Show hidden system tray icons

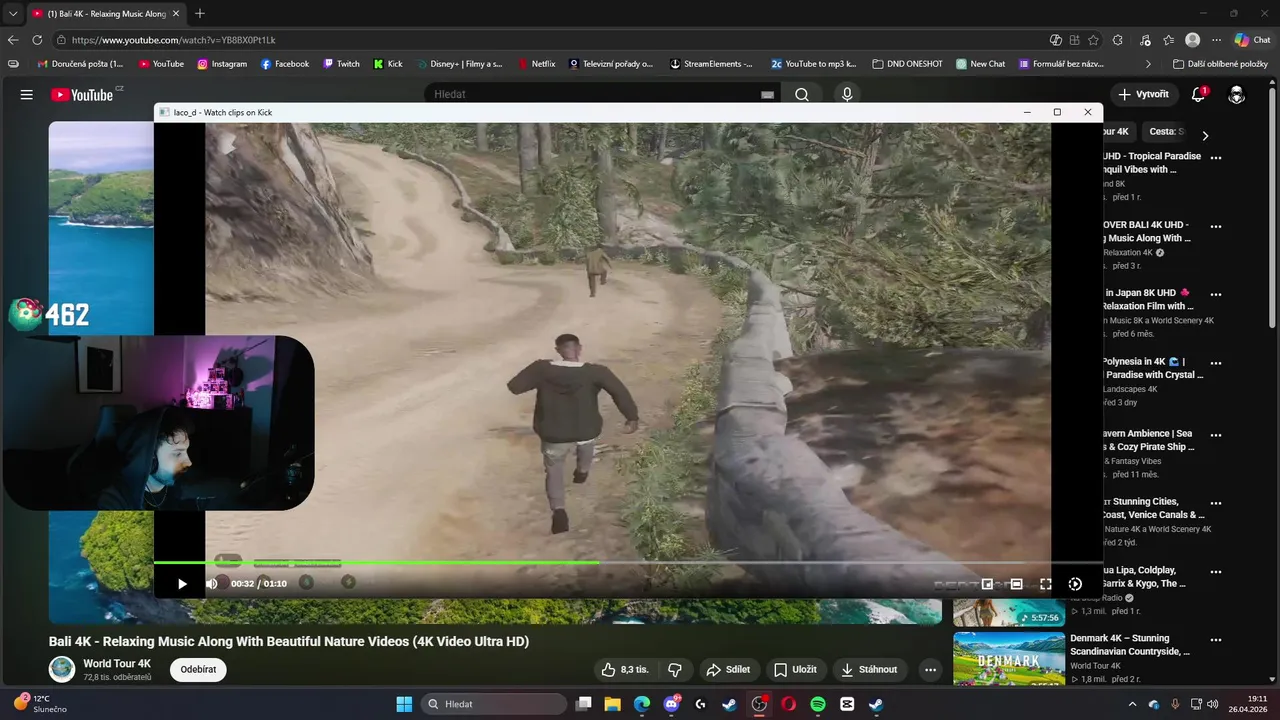1134,704
